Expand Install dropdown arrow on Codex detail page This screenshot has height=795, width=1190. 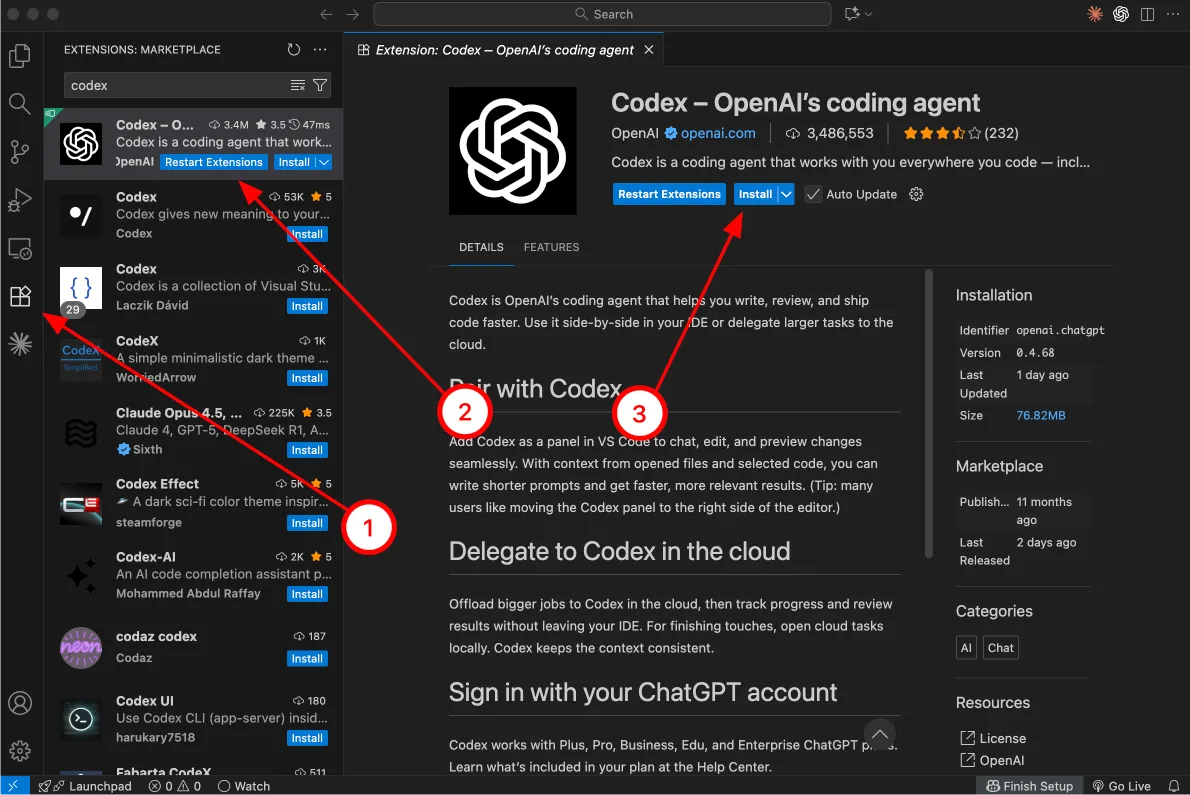point(787,194)
